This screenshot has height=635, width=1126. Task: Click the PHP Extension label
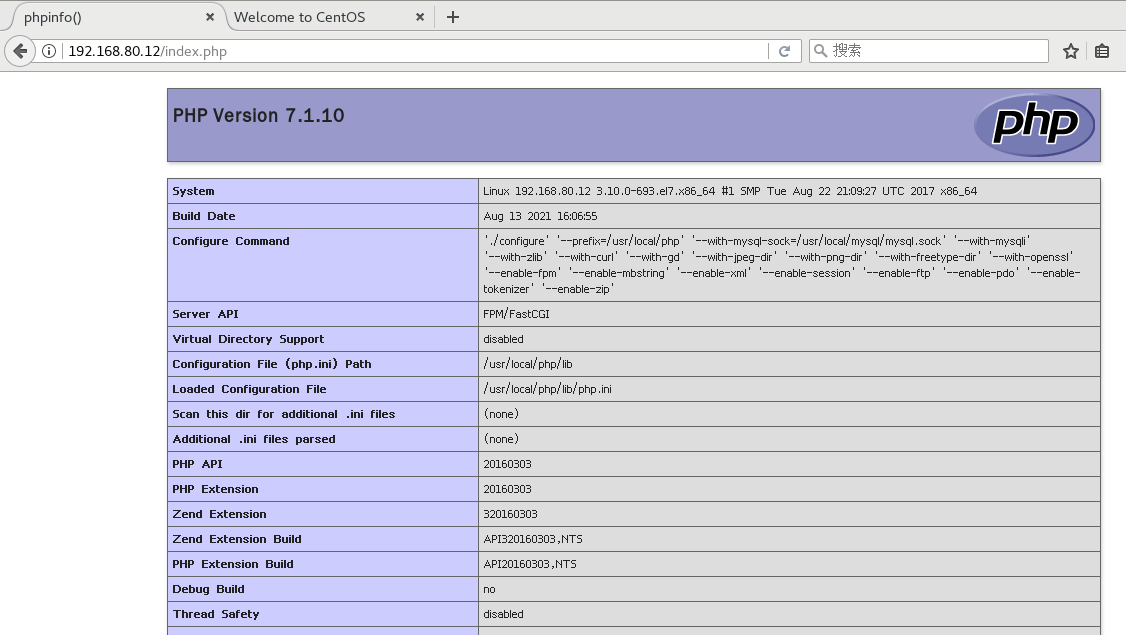pos(215,489)
